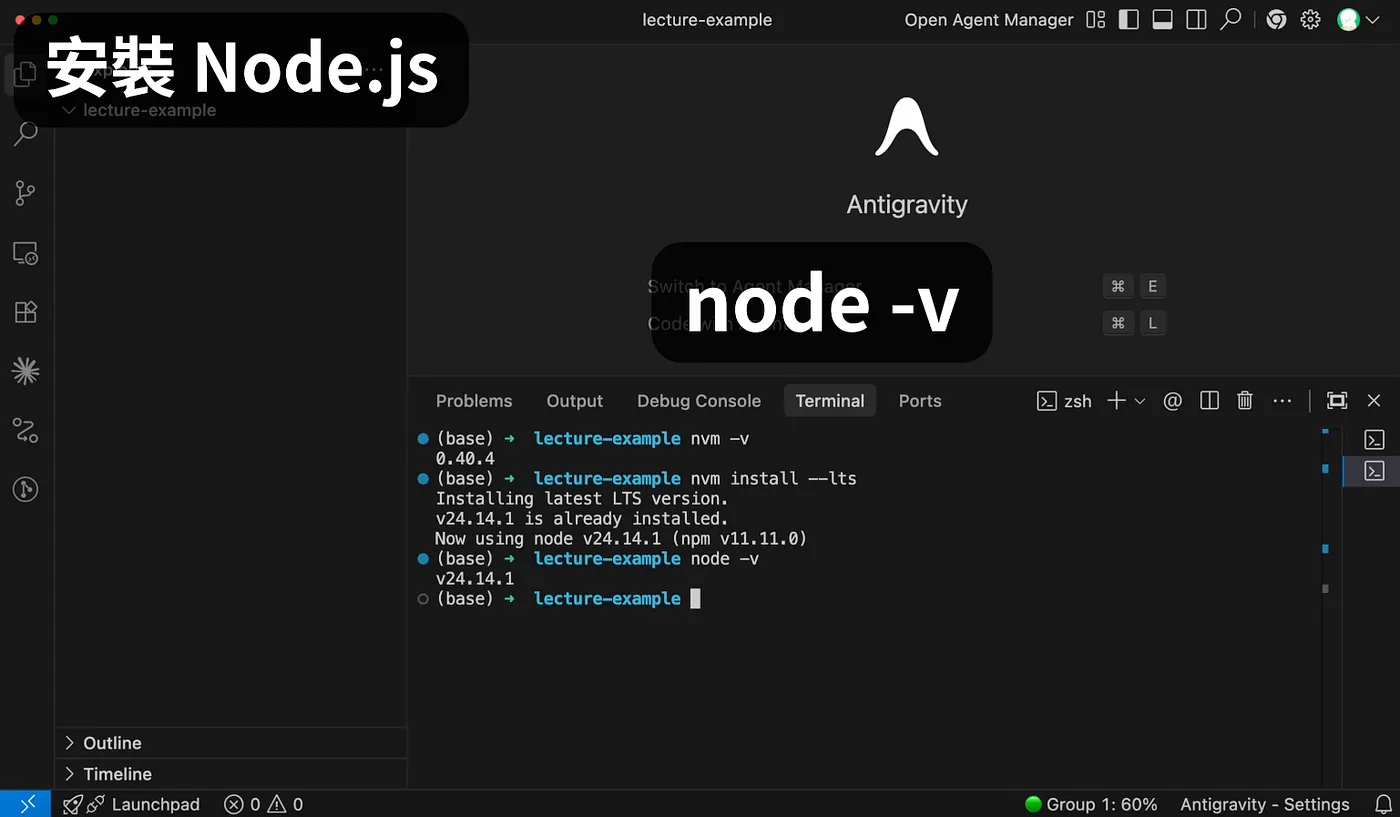Viewport: 1400px width, 817px height.
Task: Select the second highlighted terminal instance
Action: [1374, 471]
